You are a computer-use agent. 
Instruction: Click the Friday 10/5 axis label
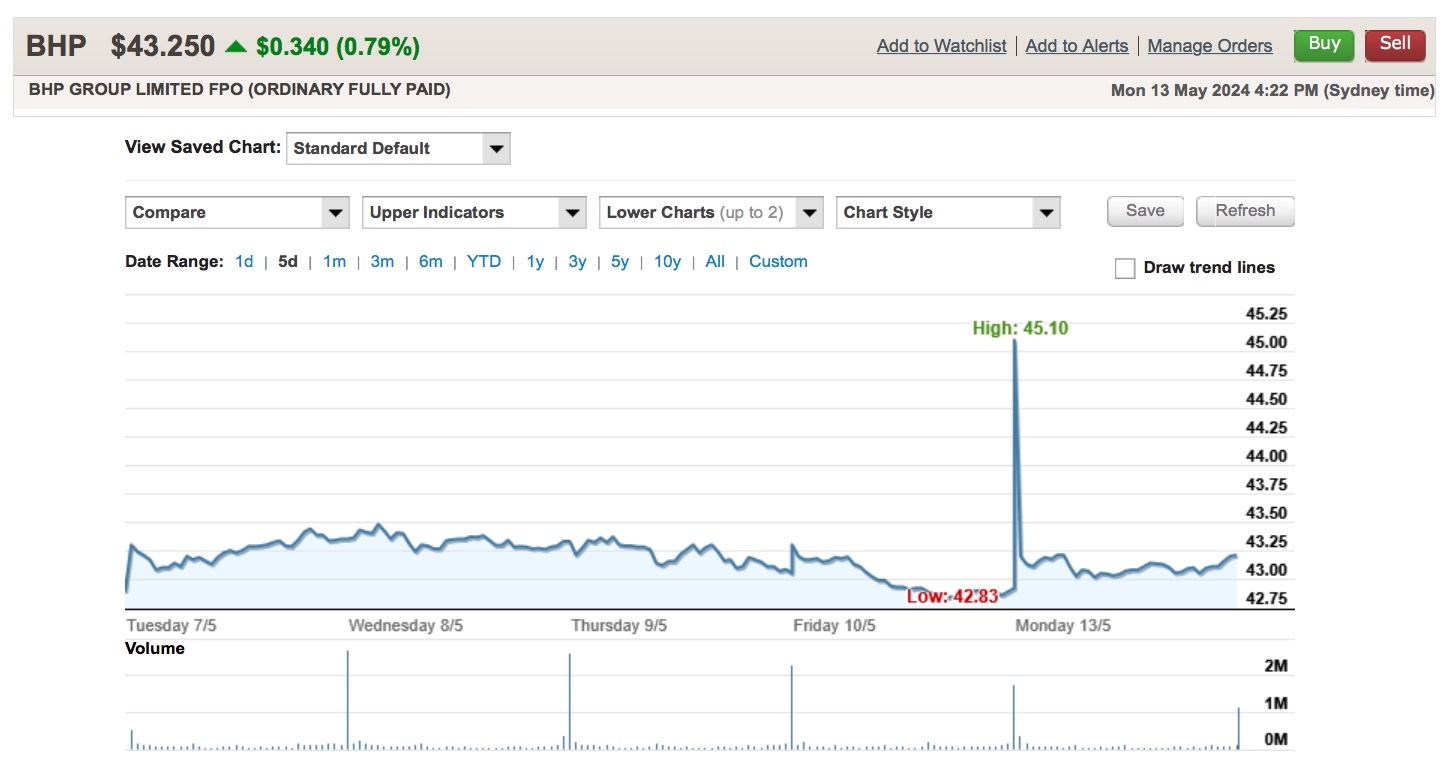(x=834, y=626)
